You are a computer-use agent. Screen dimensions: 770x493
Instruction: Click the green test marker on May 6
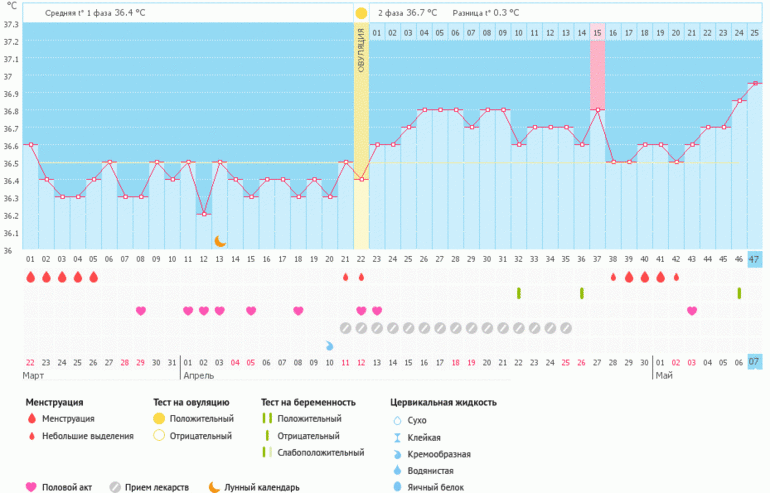pyautogui.click(x=739, y=293)
